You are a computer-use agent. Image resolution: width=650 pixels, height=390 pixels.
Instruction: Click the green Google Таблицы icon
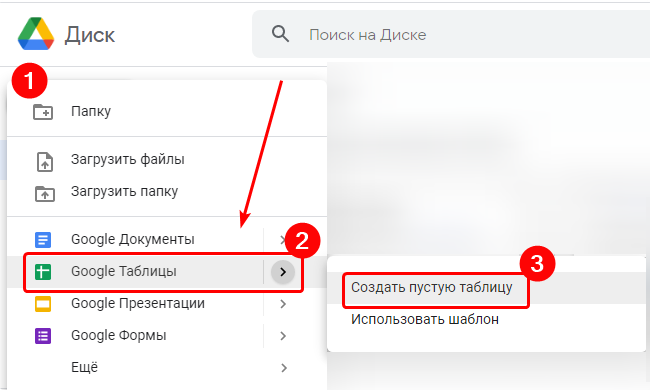pyautogui.click(x=43, y=272)
